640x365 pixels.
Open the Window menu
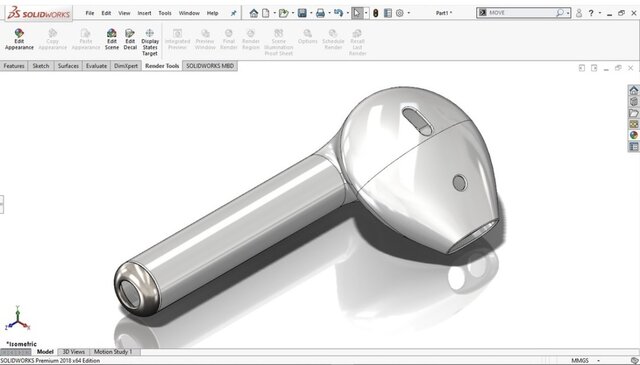189,13
